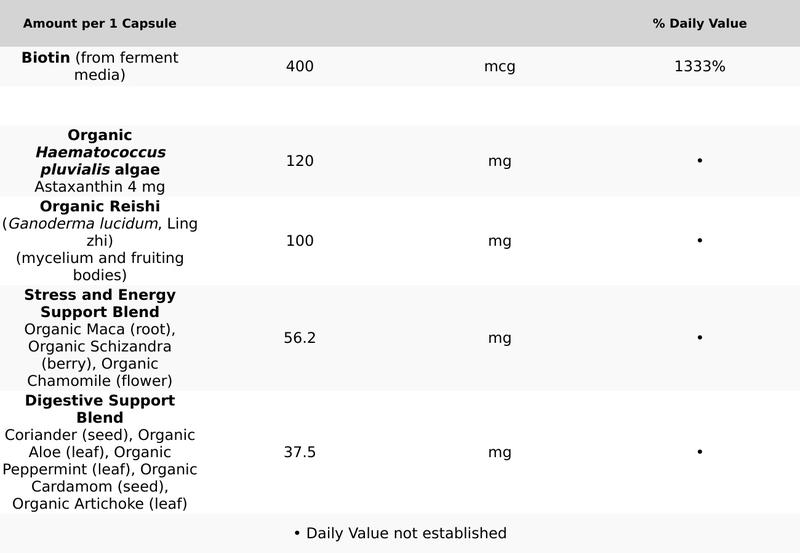
Task: Click the Astaxanthin 4 mg text
Action: coord(100,186)
